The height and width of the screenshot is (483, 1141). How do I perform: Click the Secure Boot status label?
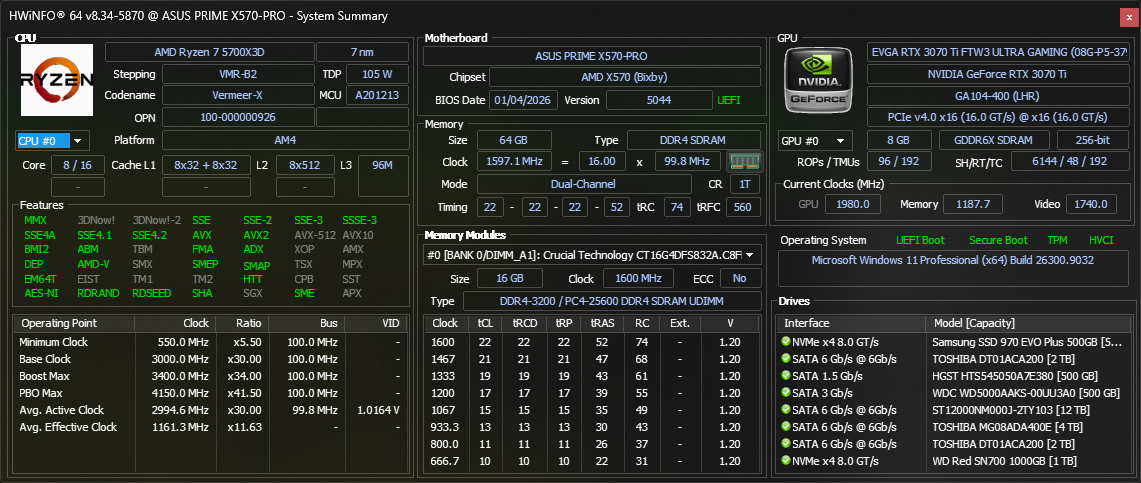tap(998, 240)
